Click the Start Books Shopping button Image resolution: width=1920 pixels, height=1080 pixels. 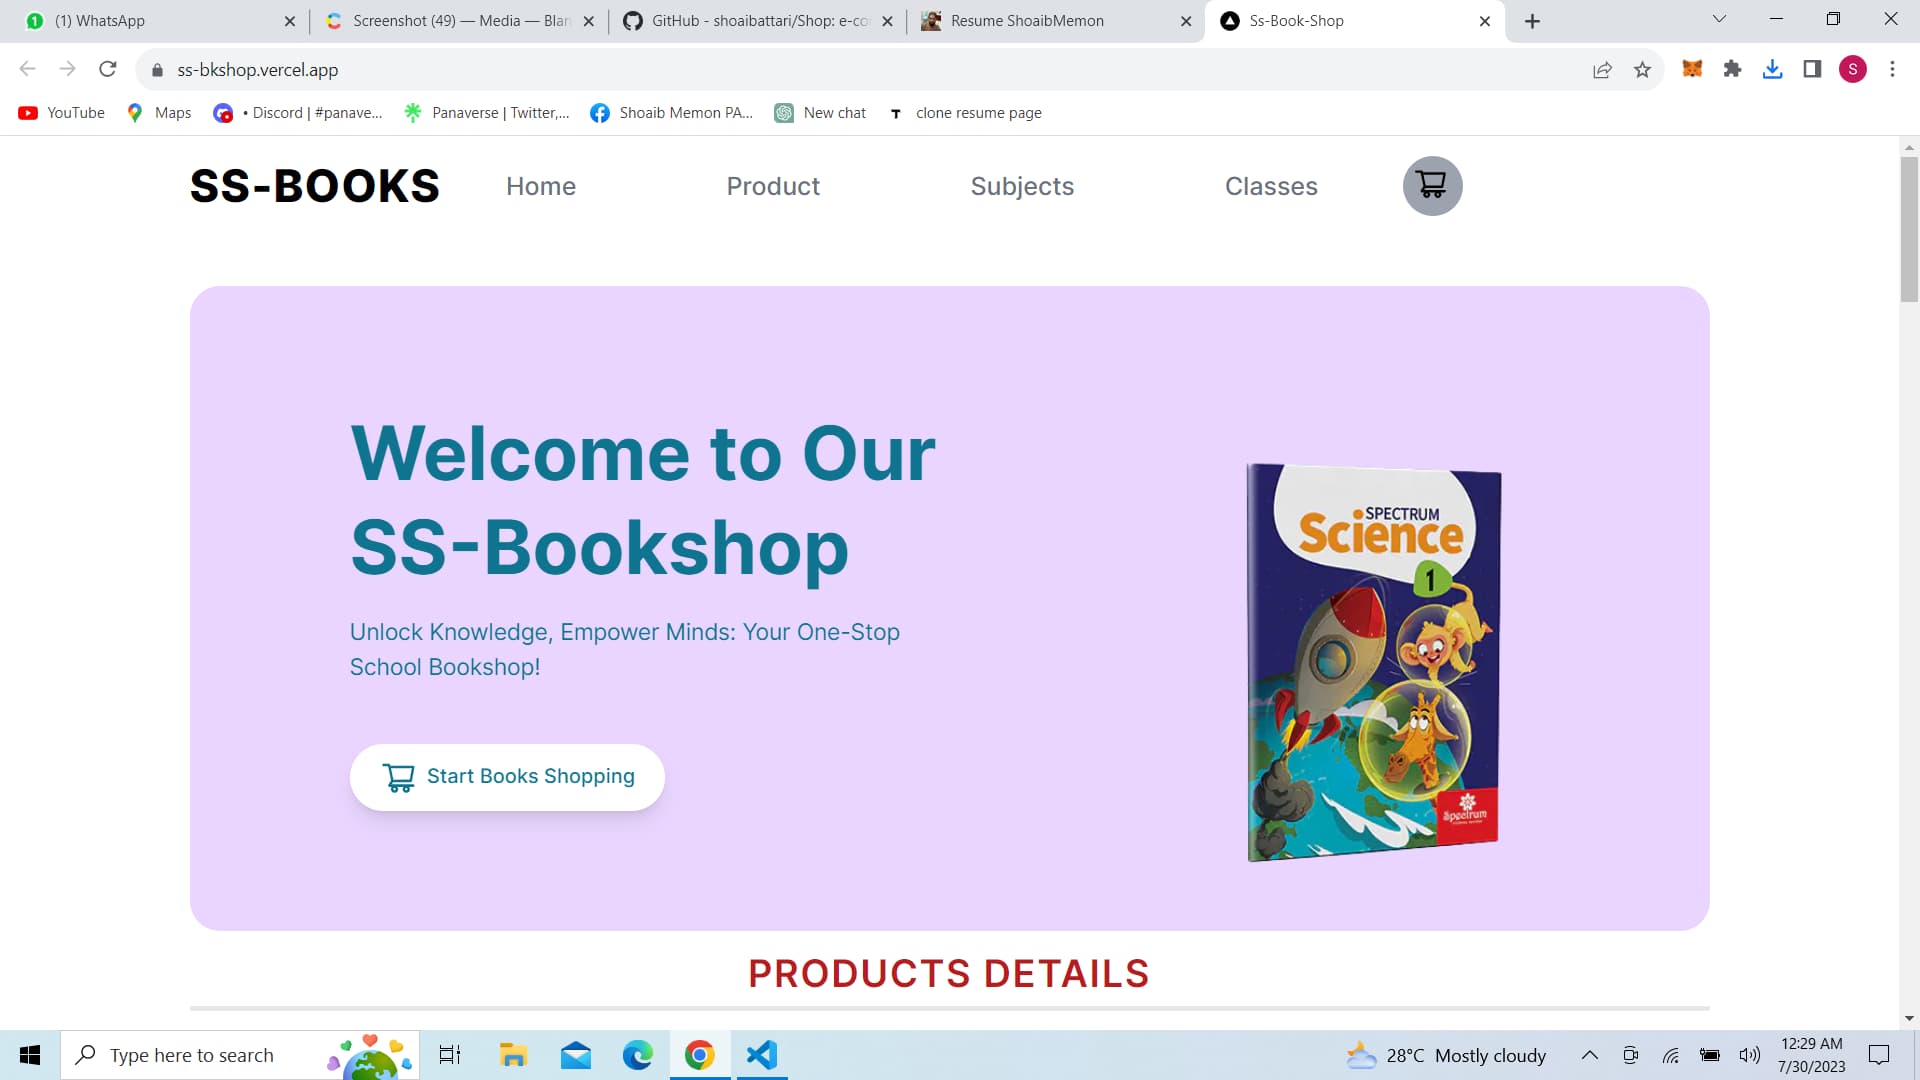coord(506,776)
